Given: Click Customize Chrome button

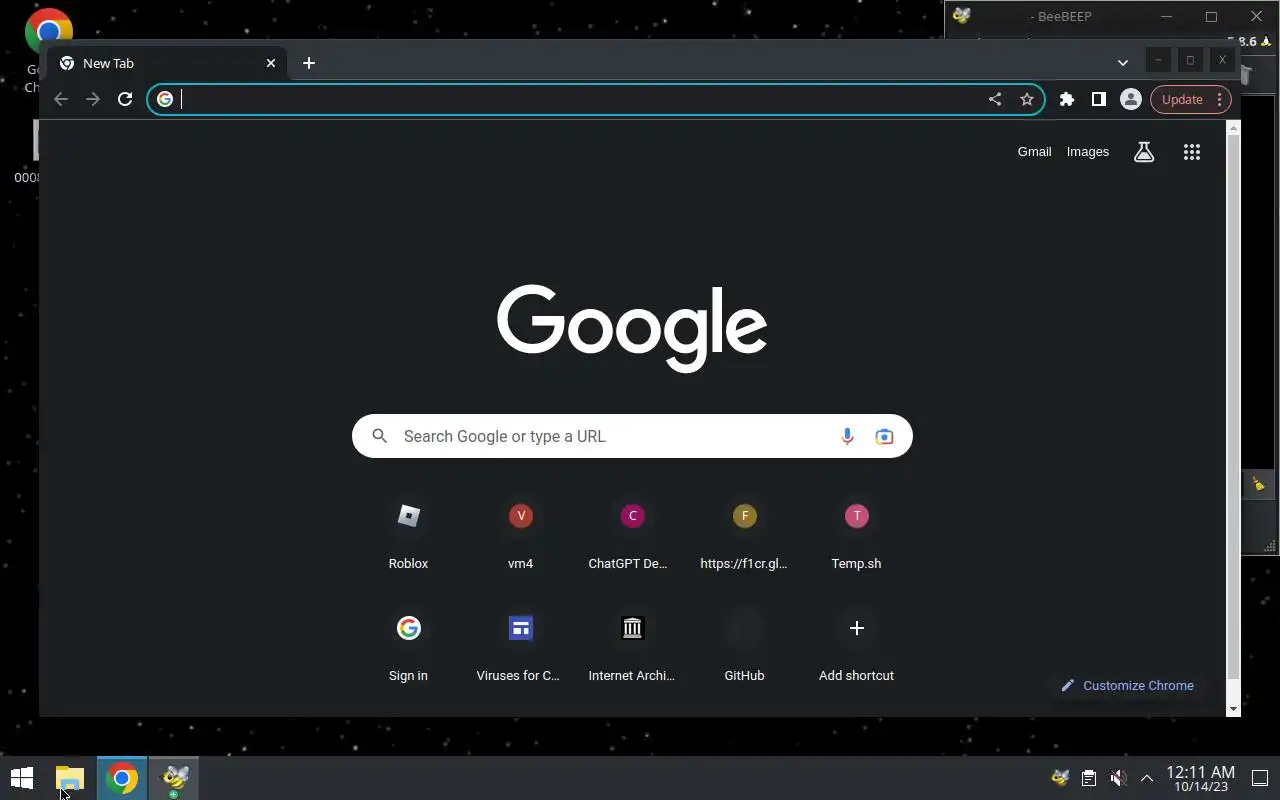Looking at the screenshot, I should tap(1127, 685).
